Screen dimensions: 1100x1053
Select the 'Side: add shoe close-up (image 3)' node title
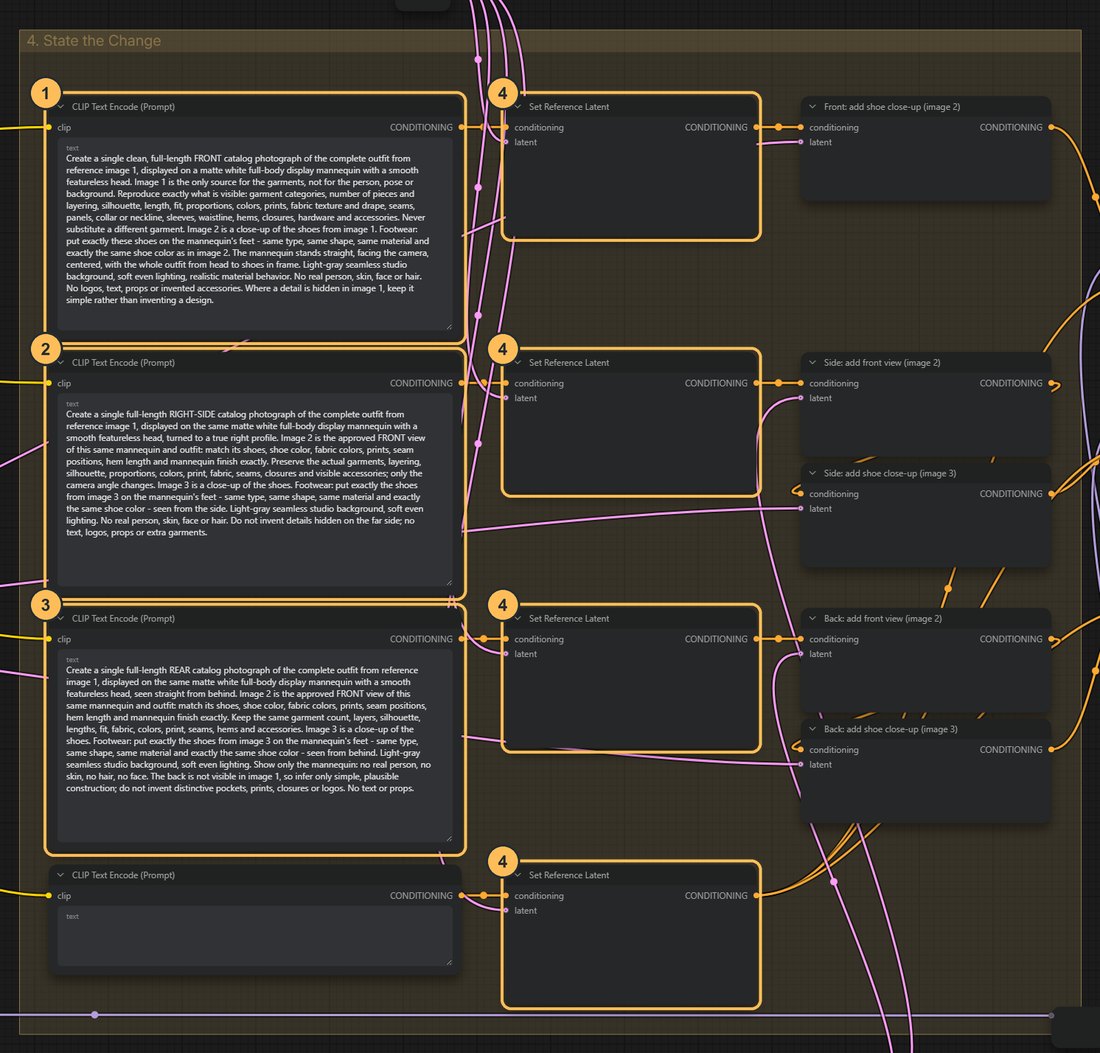point(890,474)
